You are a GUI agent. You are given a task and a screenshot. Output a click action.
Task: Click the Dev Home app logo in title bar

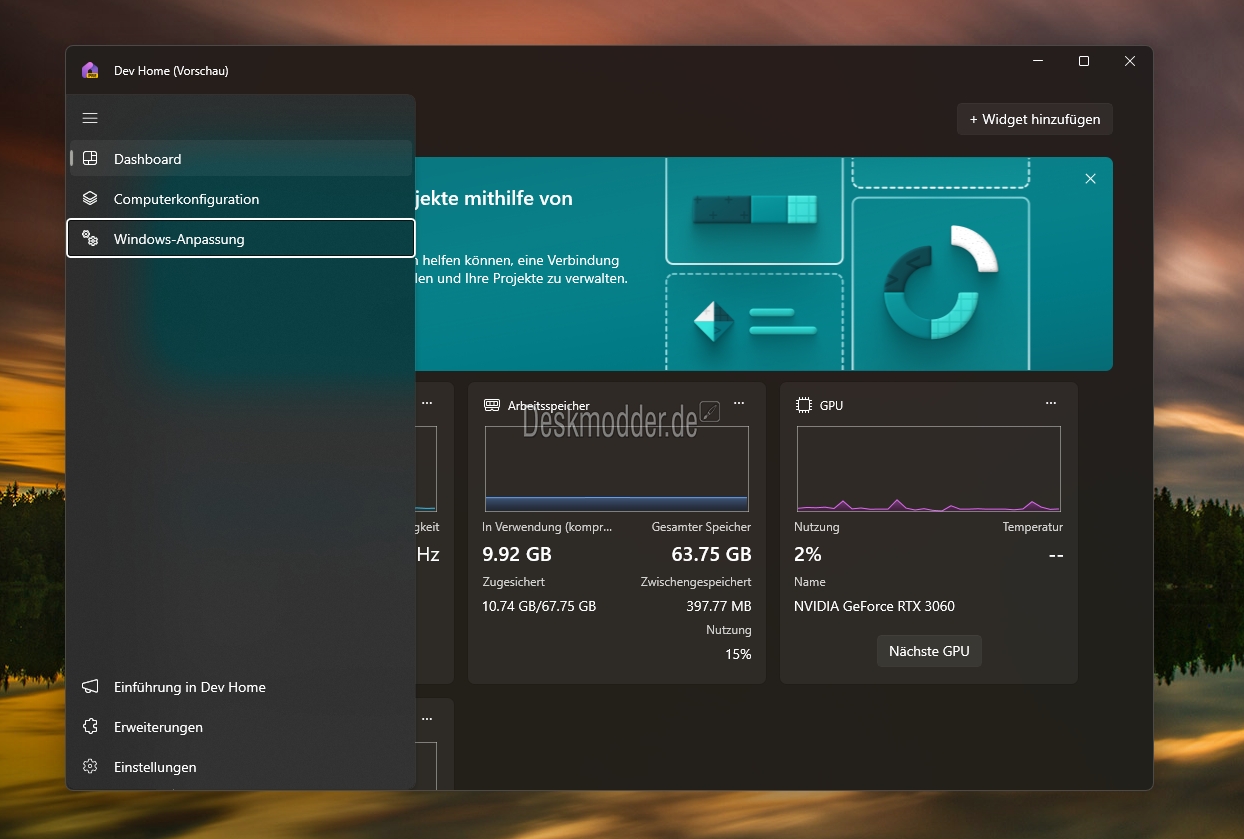pos(90,71)
